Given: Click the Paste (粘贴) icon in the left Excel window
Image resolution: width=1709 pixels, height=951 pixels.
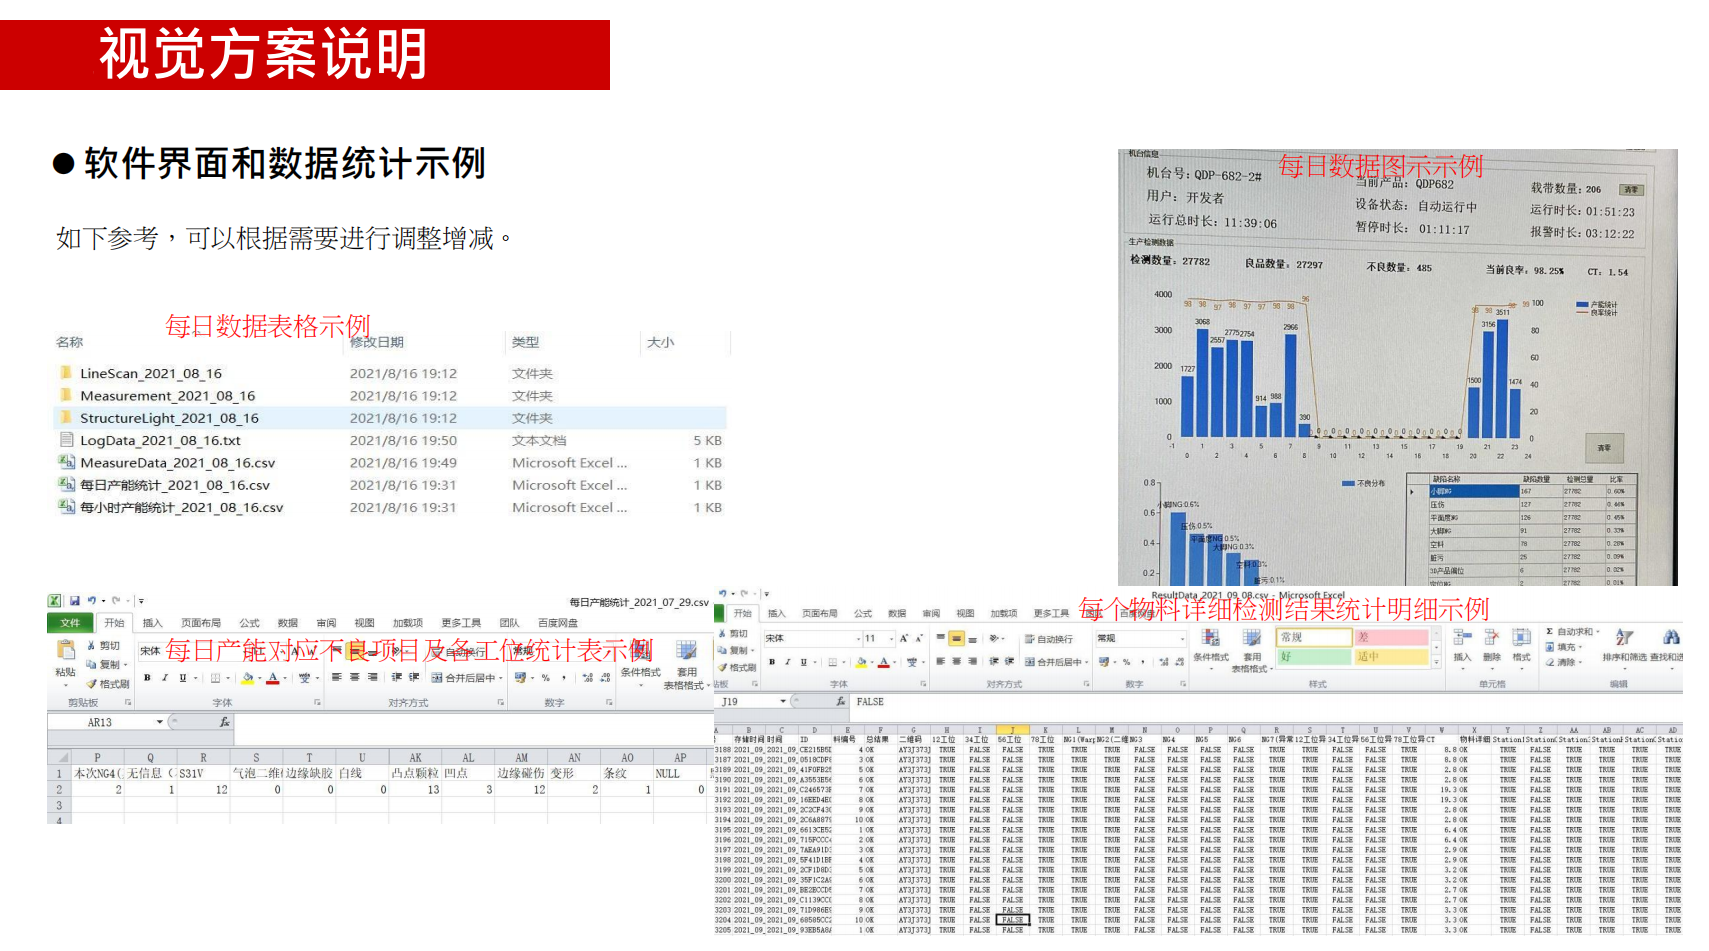Looking at the screenshot, I should click(65, 652).
